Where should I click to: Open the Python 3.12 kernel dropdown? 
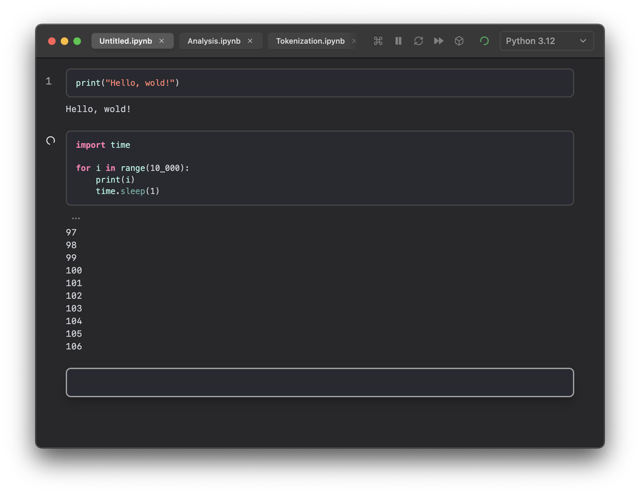pos(547,41)
